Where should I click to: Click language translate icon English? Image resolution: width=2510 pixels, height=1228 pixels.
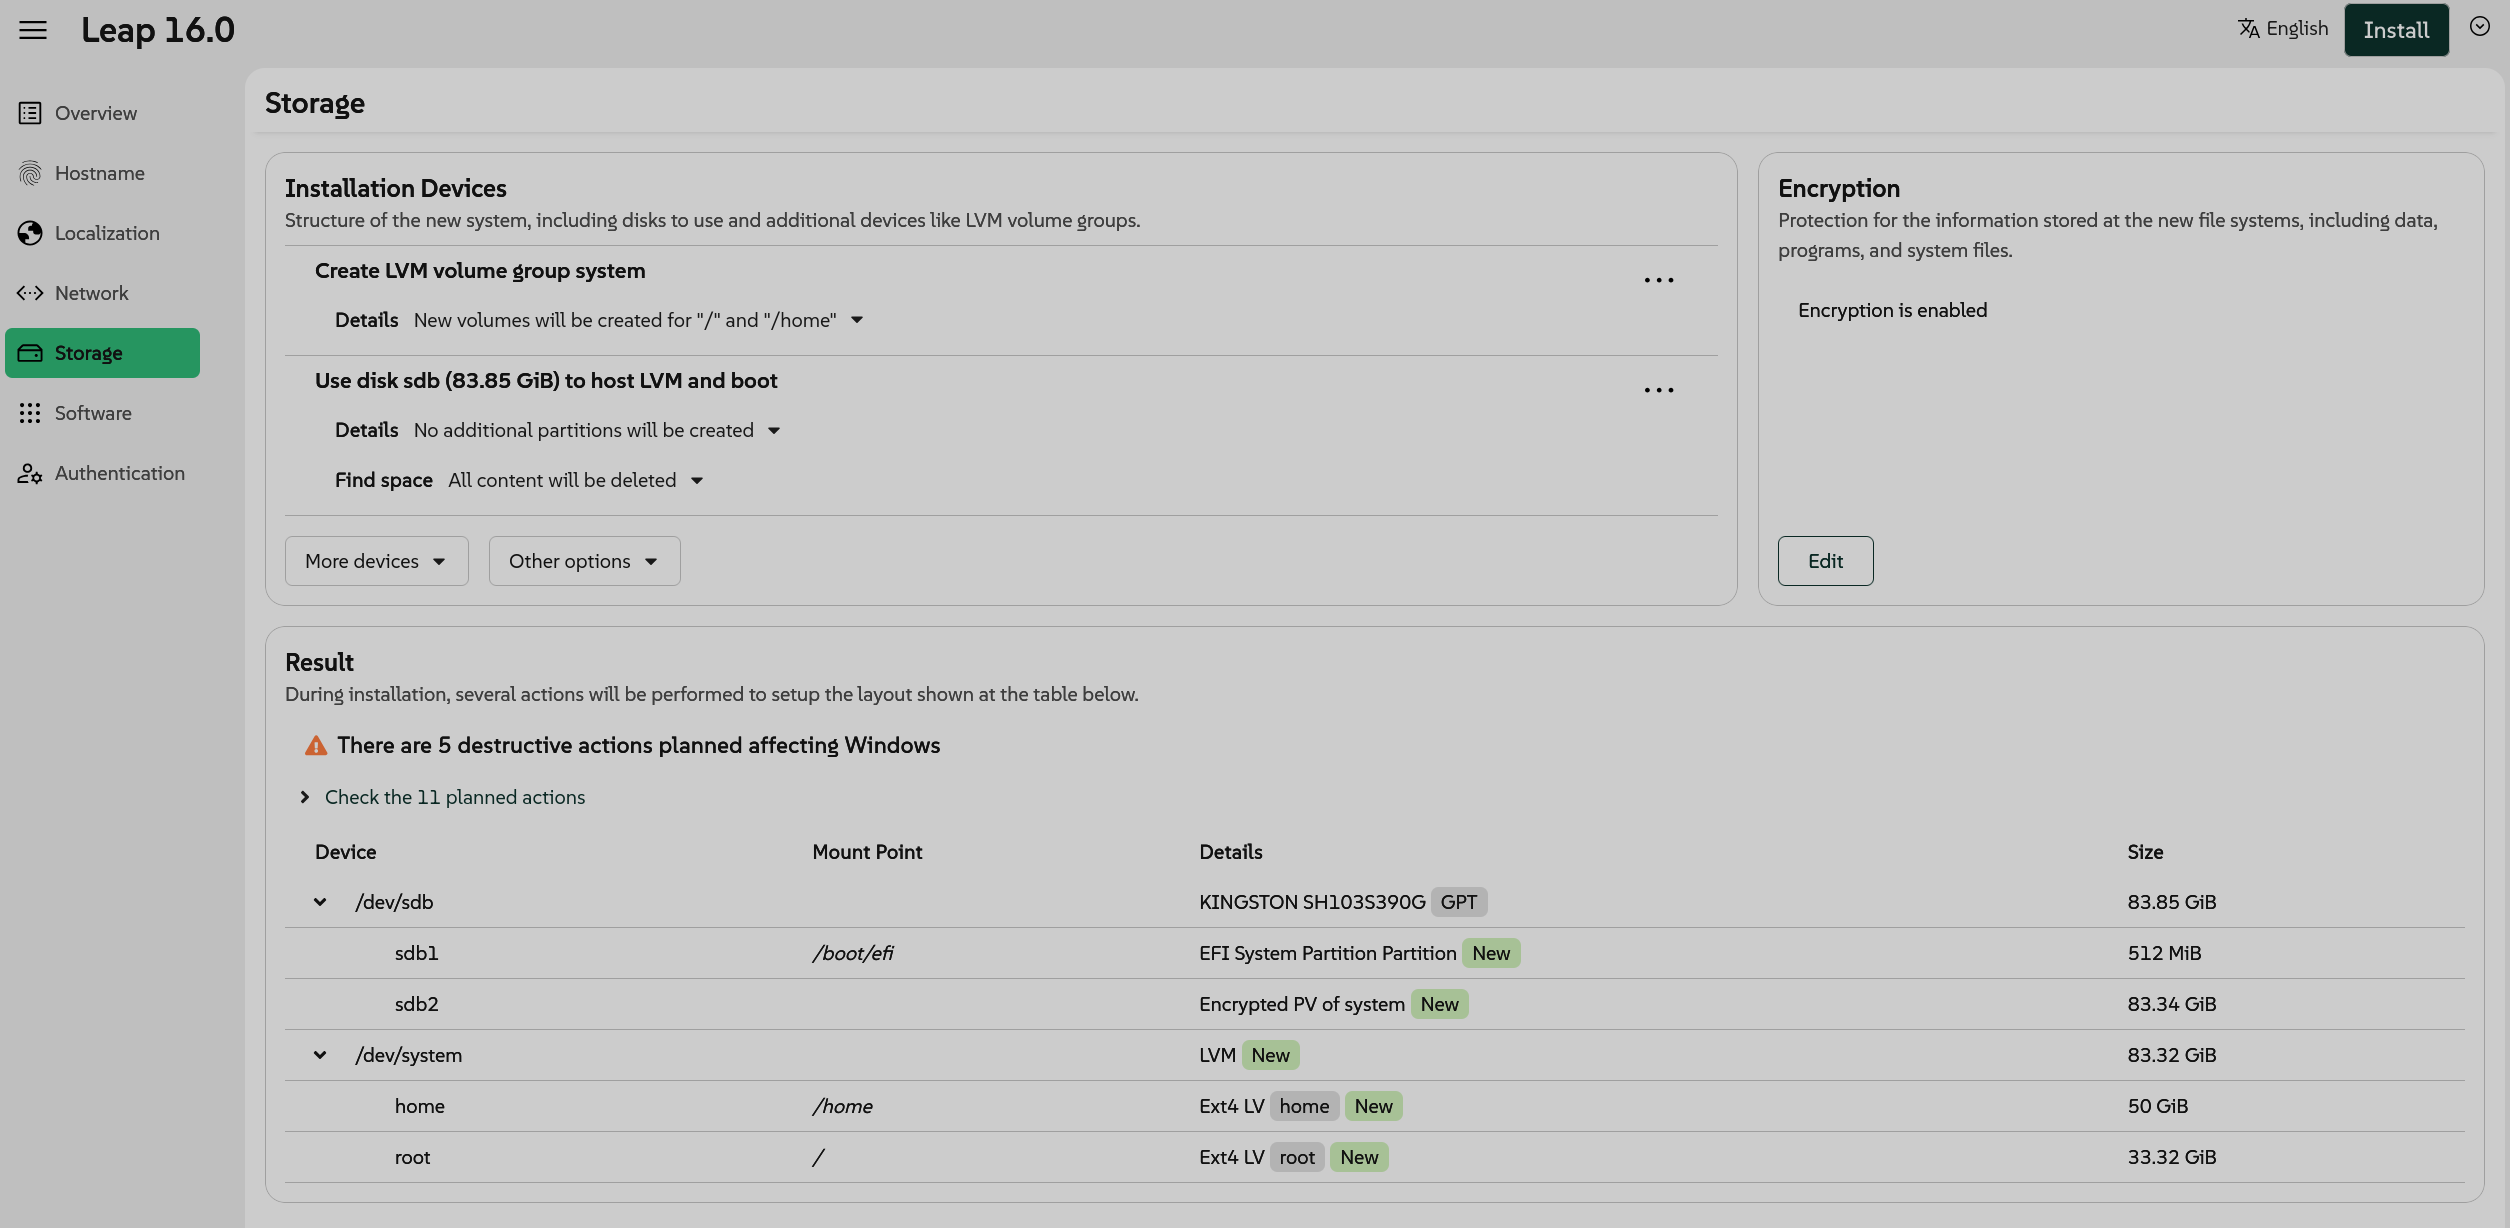[2249, 29]
